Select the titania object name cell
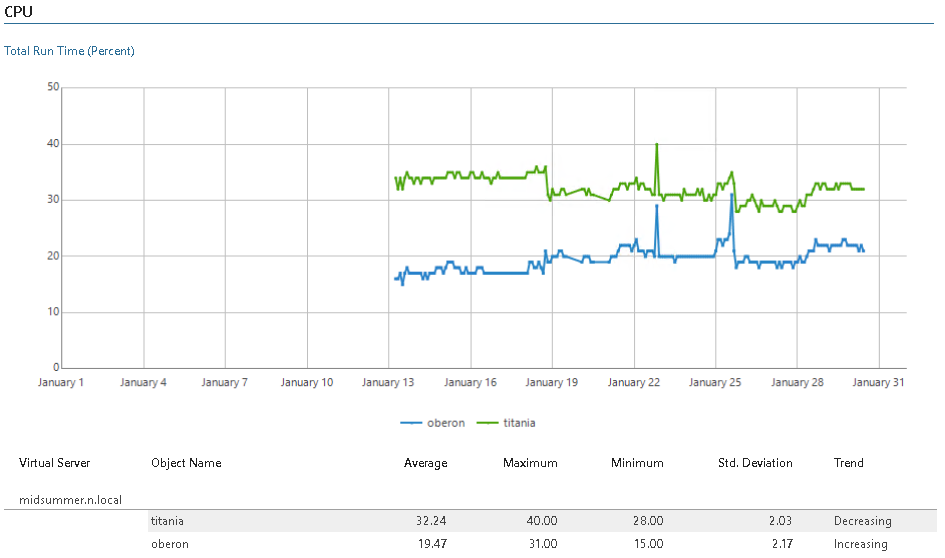 (x=167, y=521)
